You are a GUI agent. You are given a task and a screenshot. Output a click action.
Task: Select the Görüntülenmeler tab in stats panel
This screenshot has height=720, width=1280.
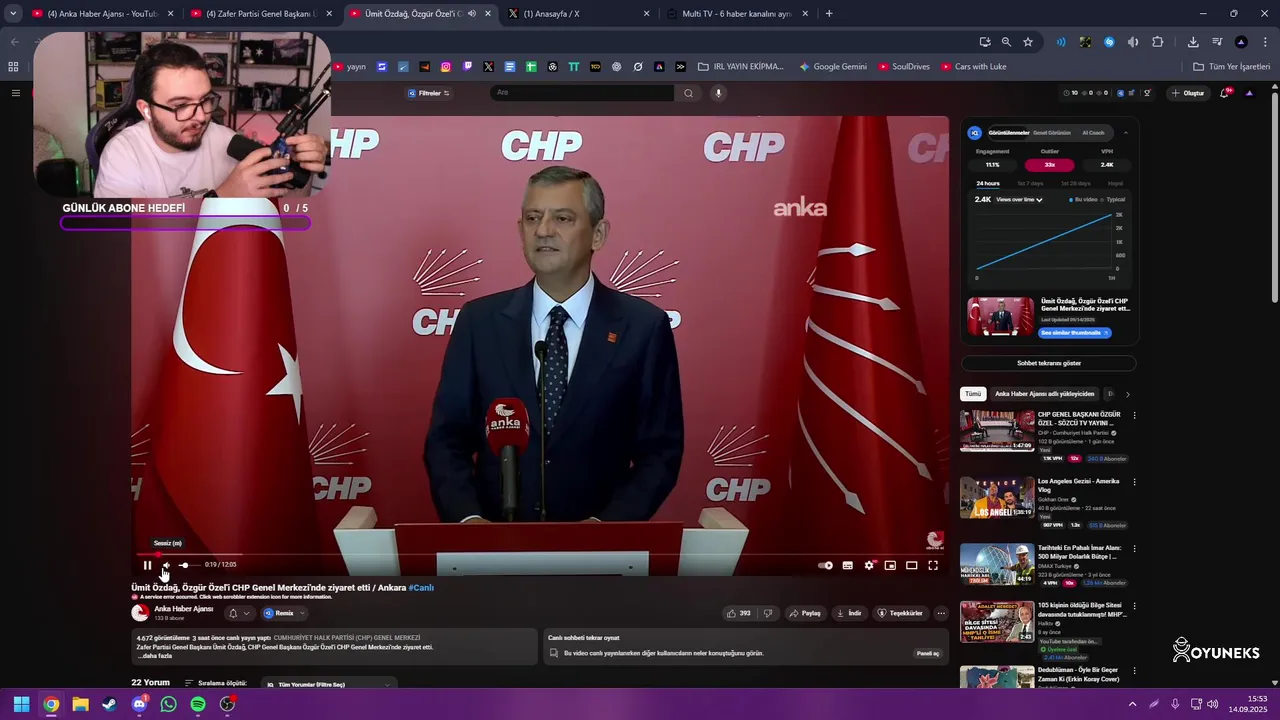[x=1008, y=132]
